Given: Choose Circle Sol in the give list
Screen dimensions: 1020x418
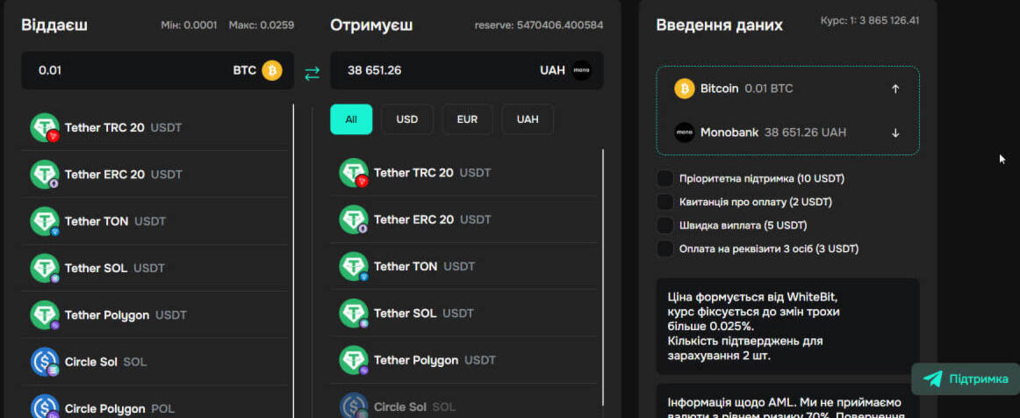Looking at the screenshot, I should 91,362.
